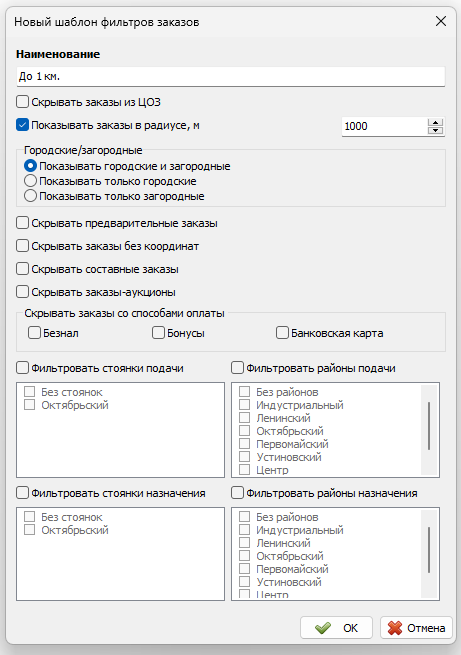Check Ленинский in районы подачи list

tap(244, 418)
